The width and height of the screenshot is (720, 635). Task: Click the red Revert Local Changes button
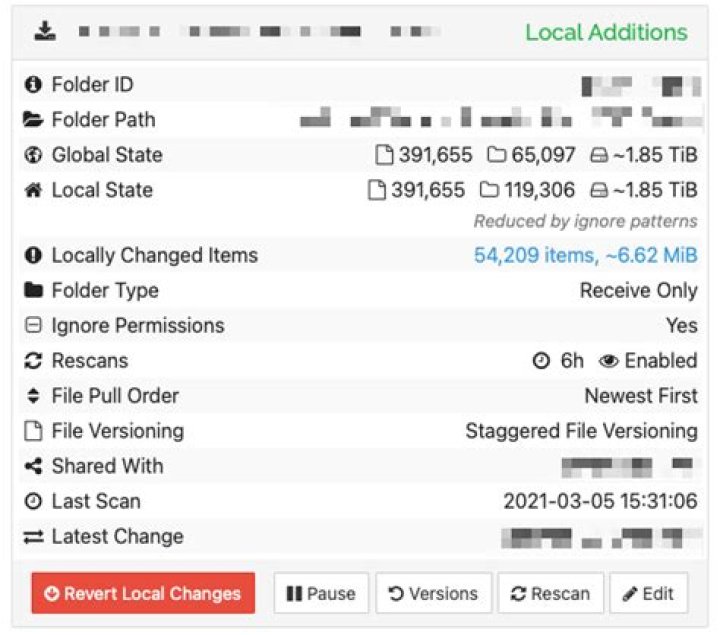143,593
